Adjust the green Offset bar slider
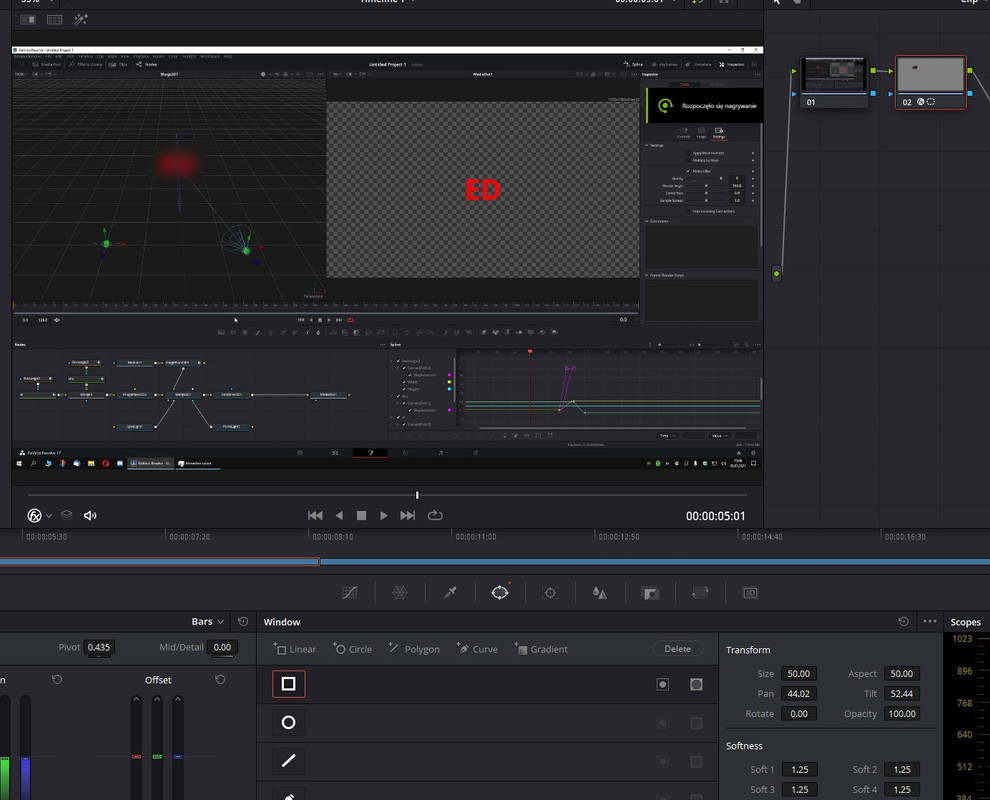The height and width of the screenshot is (800, 990). (157, 756)
